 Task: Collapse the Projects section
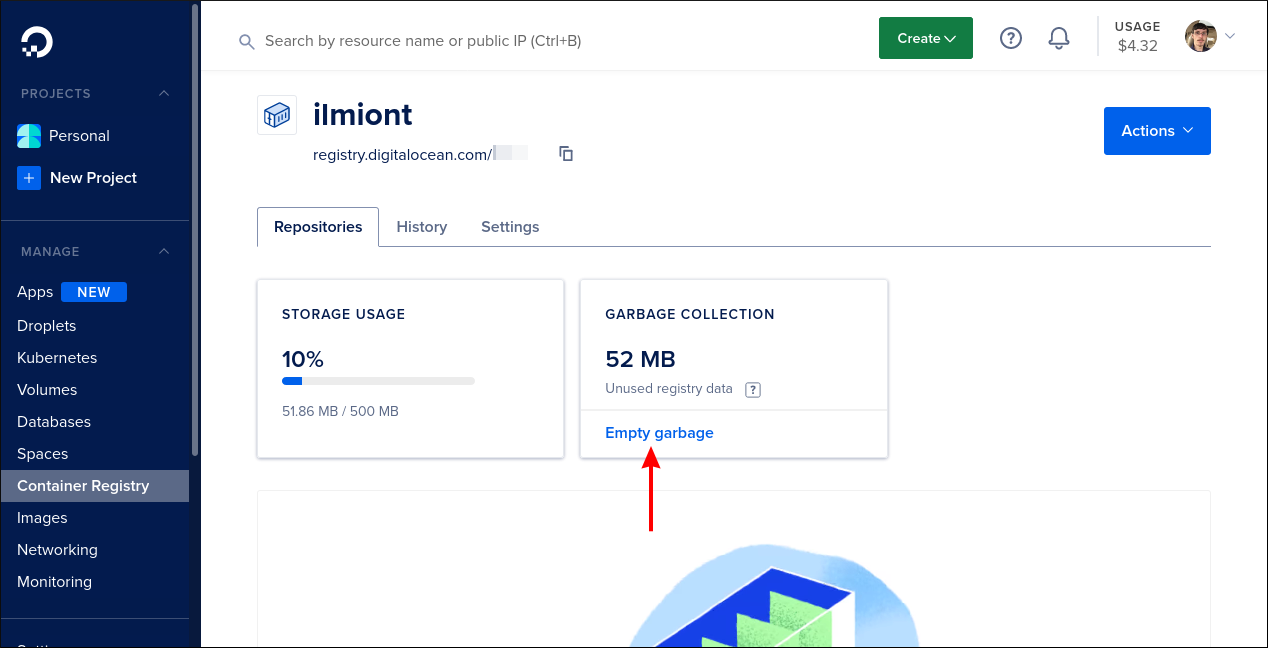click(164, 94)
